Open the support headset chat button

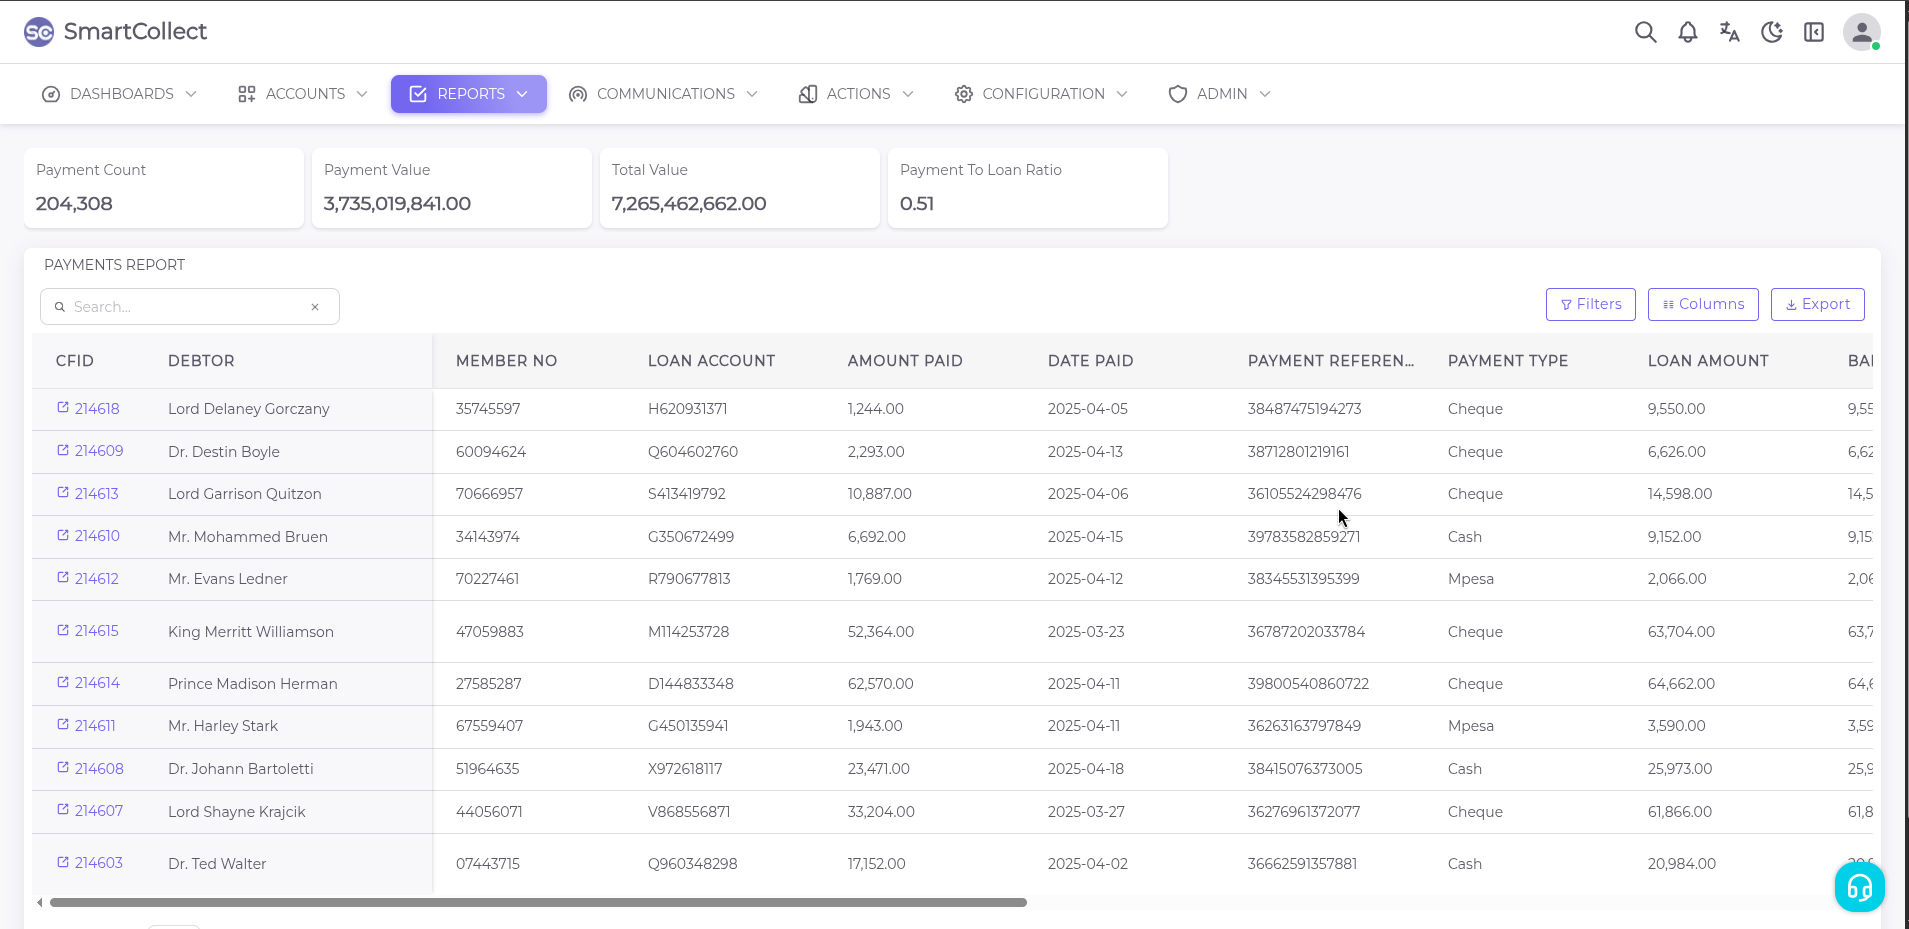point(1859,887)
